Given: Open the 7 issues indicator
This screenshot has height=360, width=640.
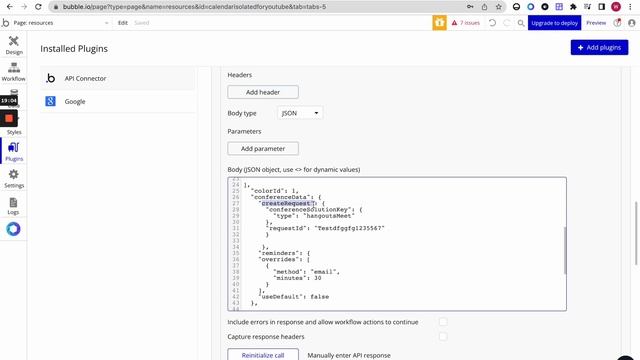Looking at the screenshot, I should point(466,23).
